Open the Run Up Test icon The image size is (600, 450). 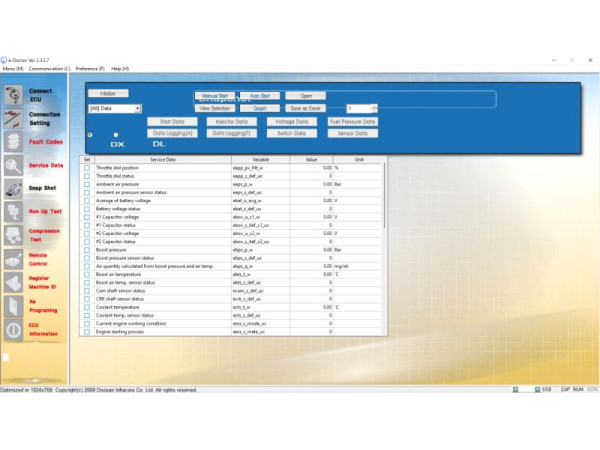13,211
